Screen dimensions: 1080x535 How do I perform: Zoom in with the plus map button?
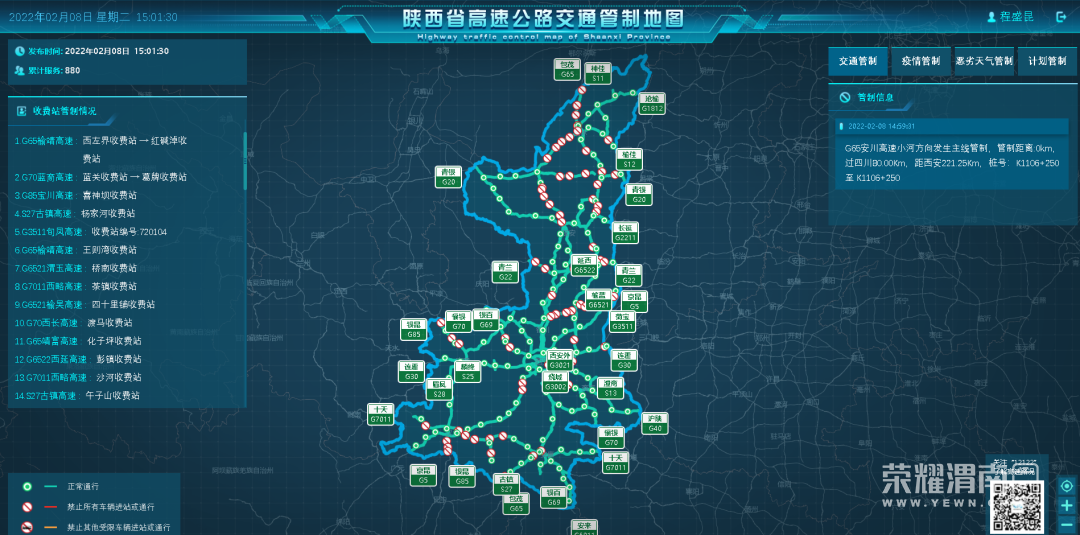point(1067,505)
